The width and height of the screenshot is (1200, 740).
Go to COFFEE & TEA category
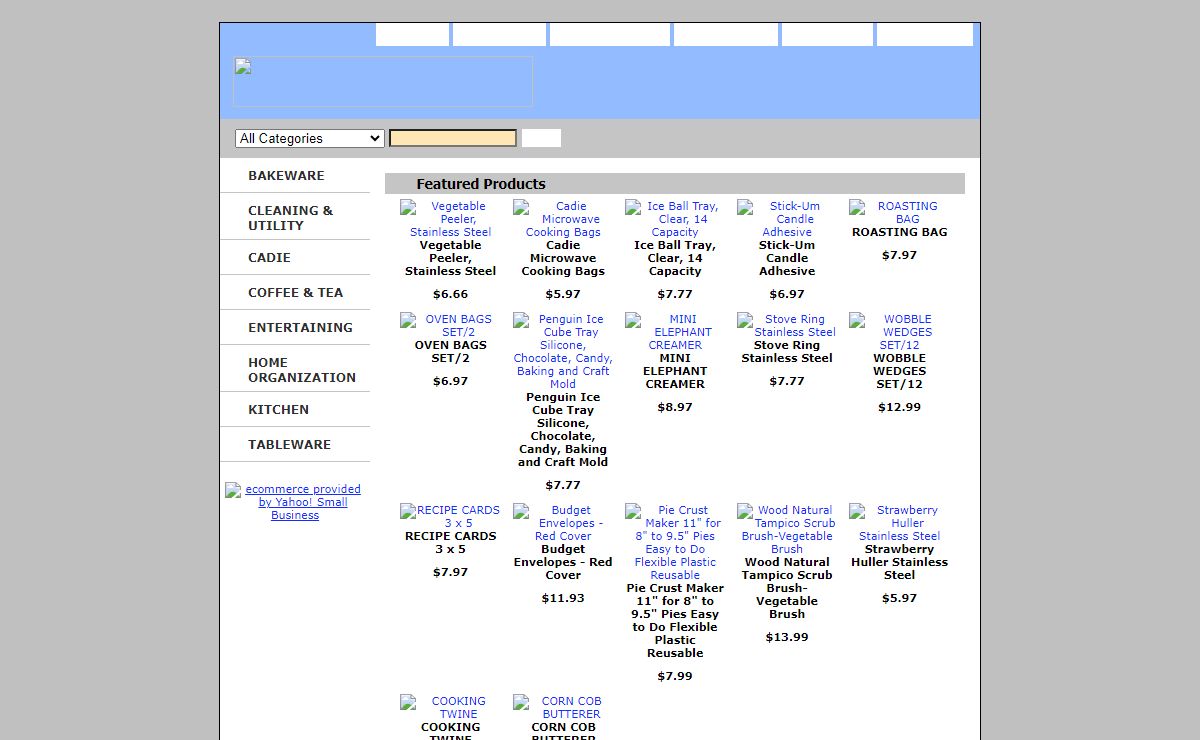[295, 293]
